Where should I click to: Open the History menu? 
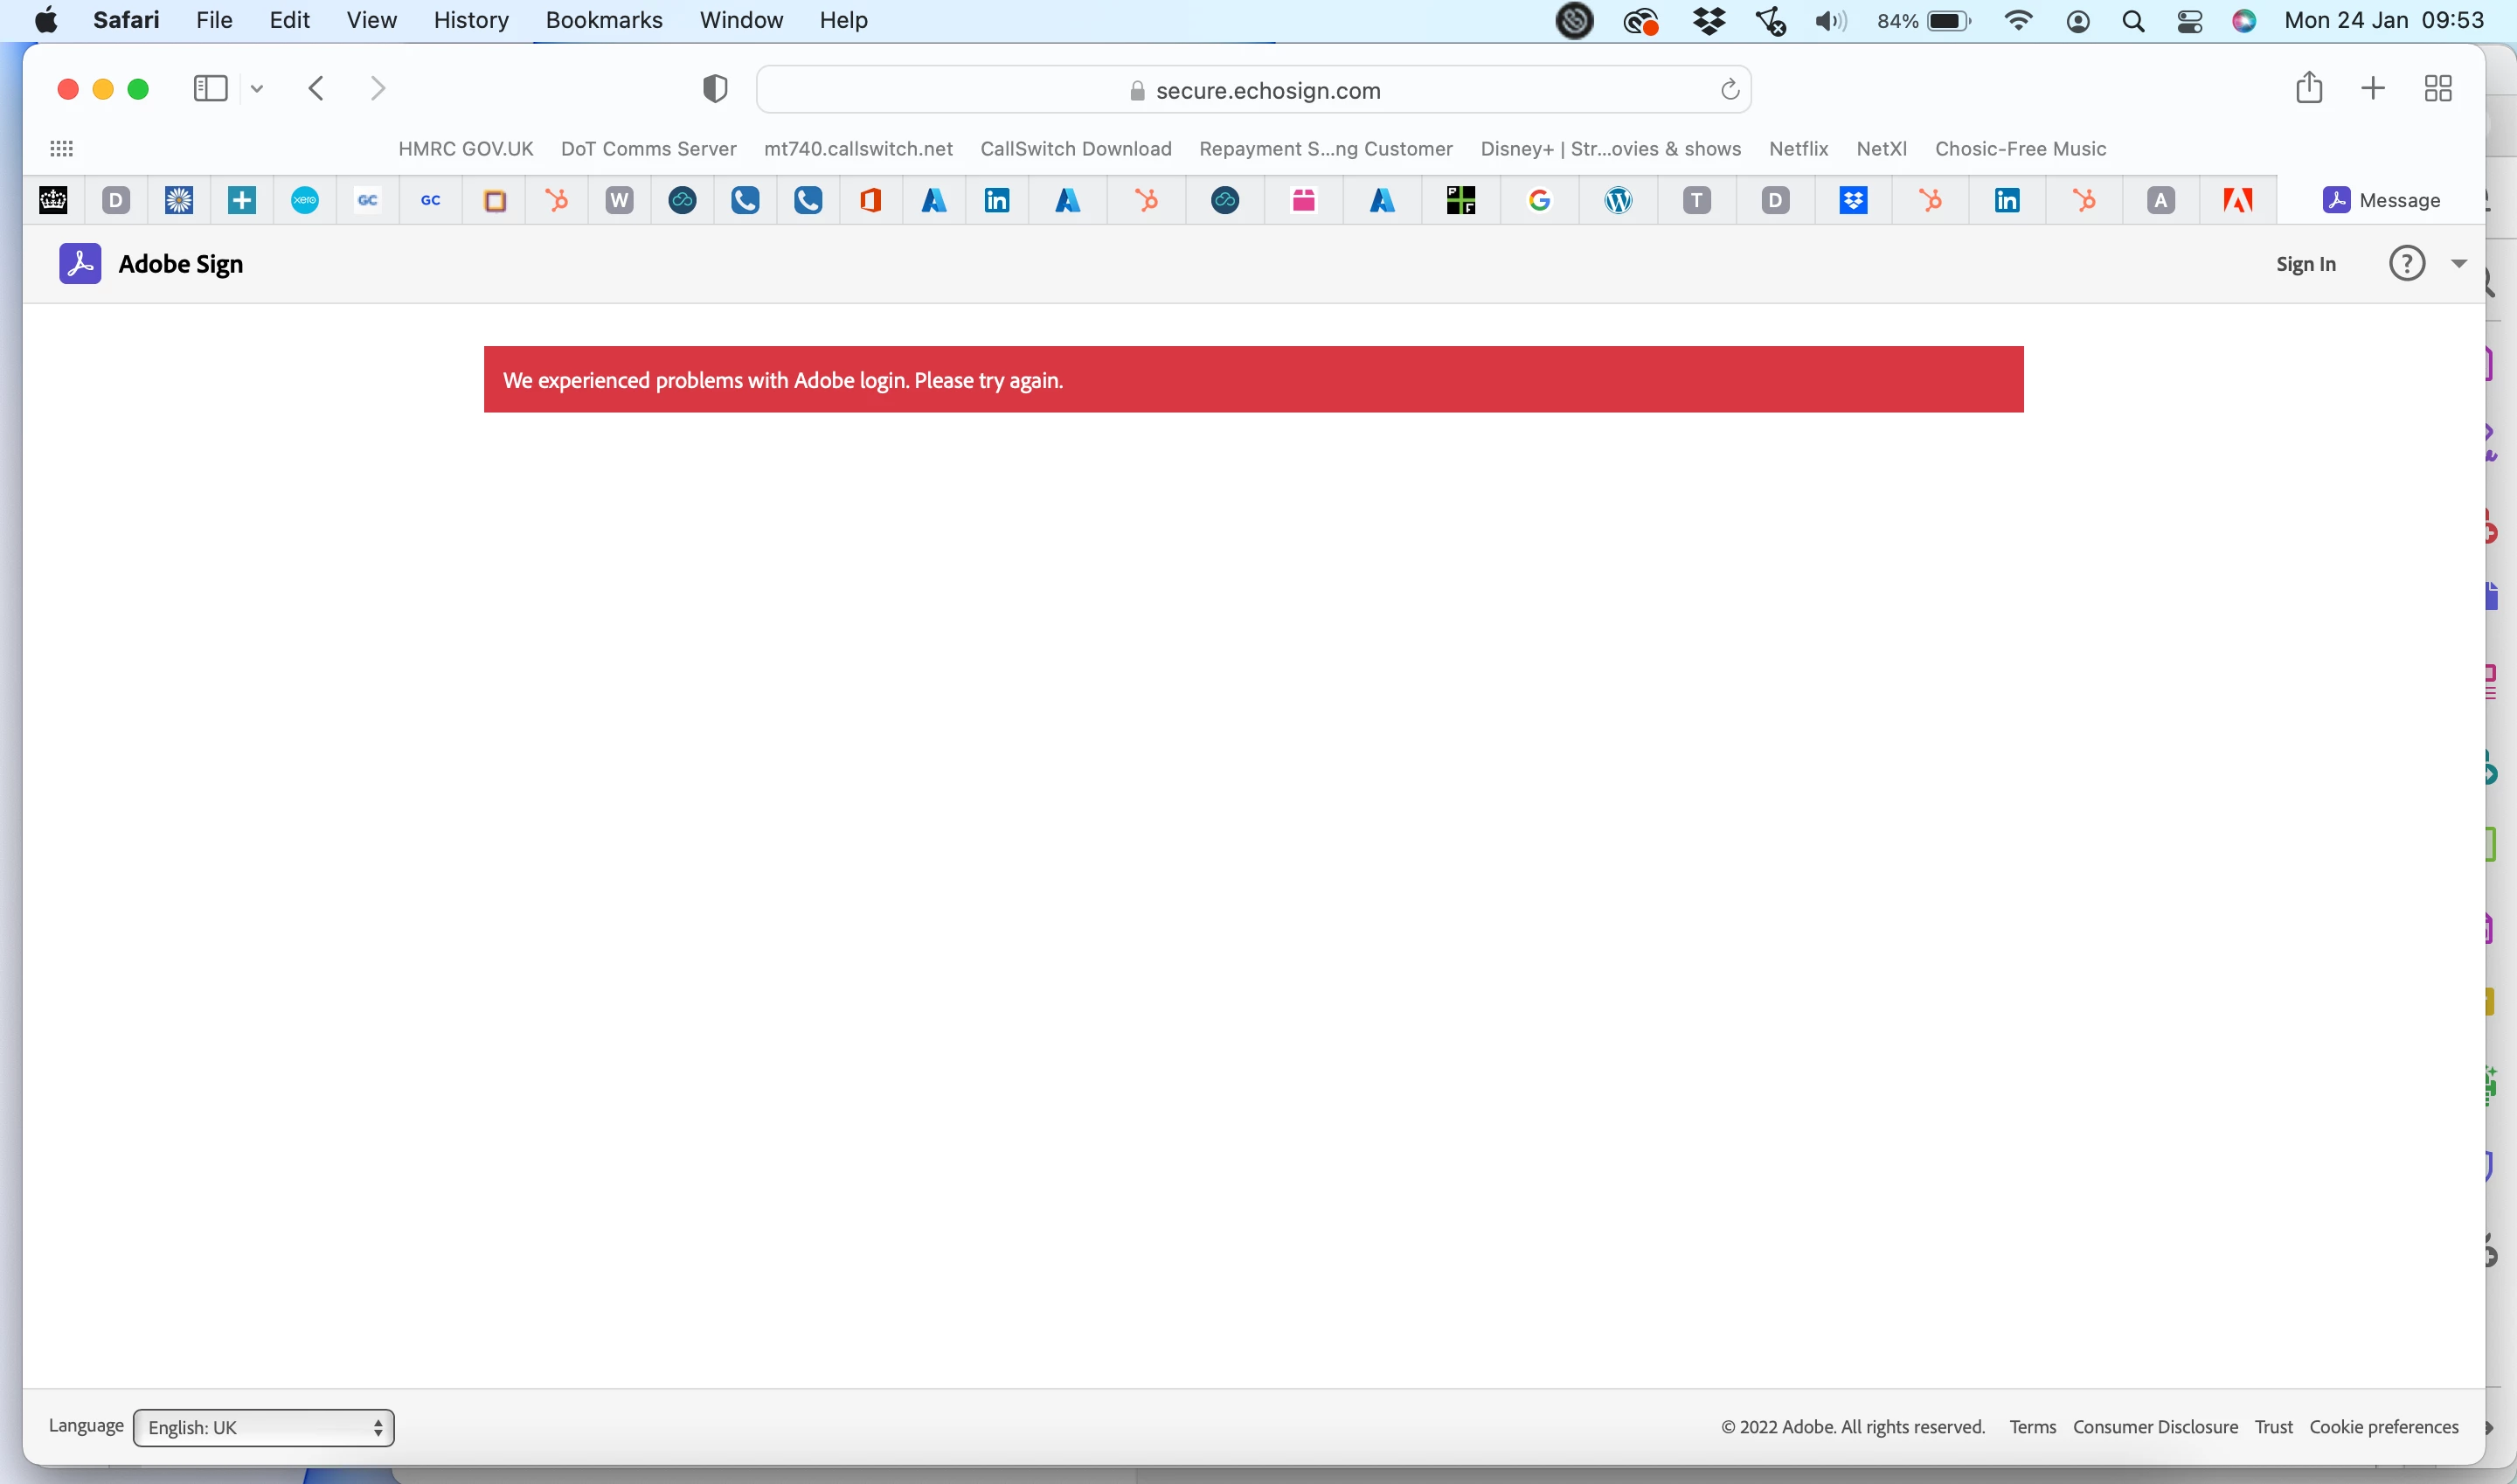470,20
